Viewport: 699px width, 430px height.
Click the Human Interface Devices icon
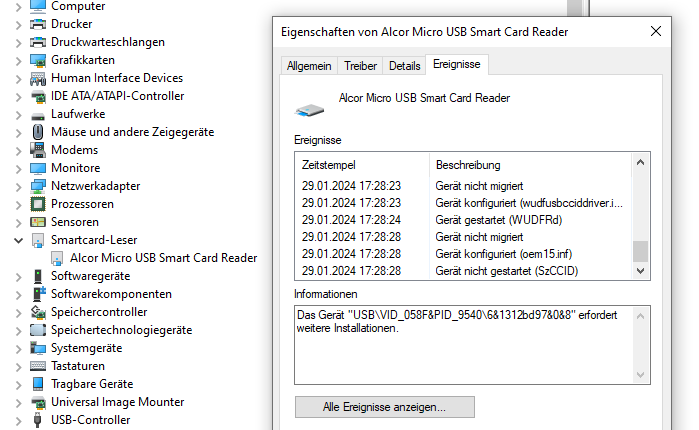(38, 78)
